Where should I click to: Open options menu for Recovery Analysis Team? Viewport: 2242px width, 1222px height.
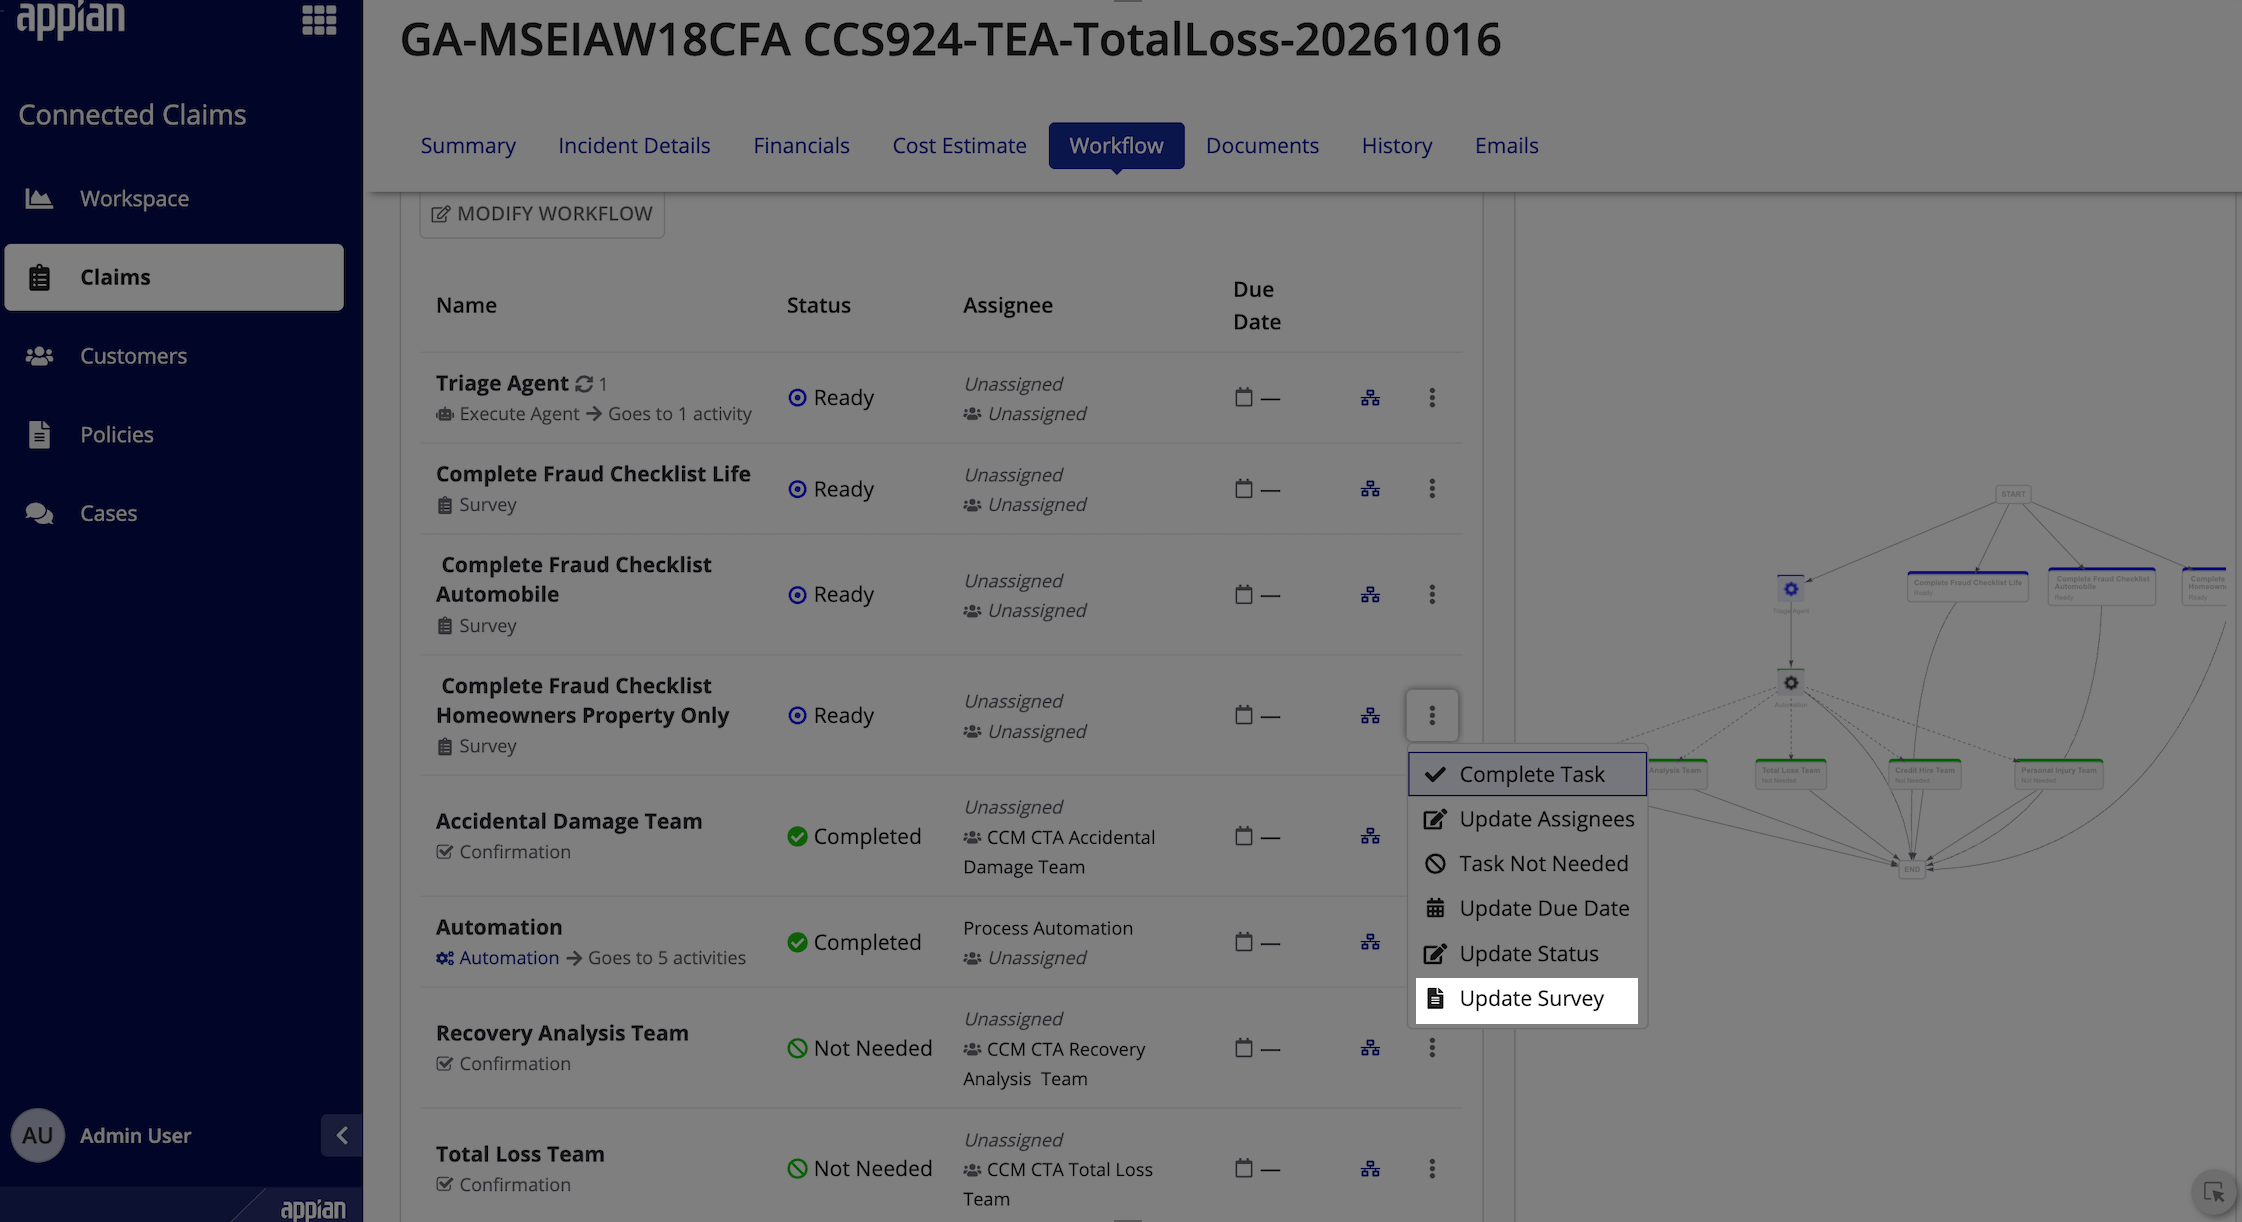(1432, 1048)
